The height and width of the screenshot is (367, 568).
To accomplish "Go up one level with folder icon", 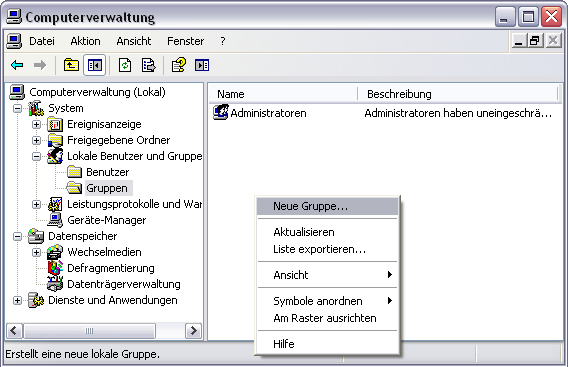I will (71, 65).
